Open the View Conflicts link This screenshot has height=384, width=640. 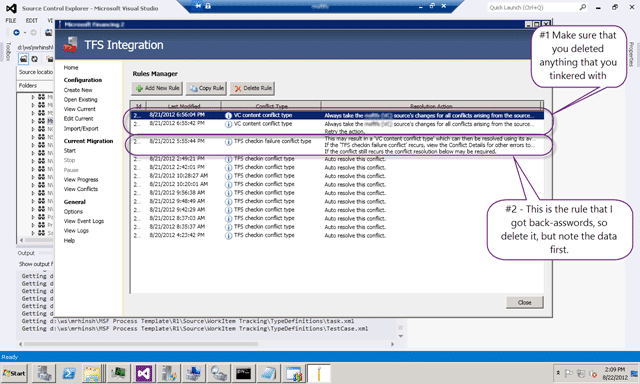[x=81, y=189]
